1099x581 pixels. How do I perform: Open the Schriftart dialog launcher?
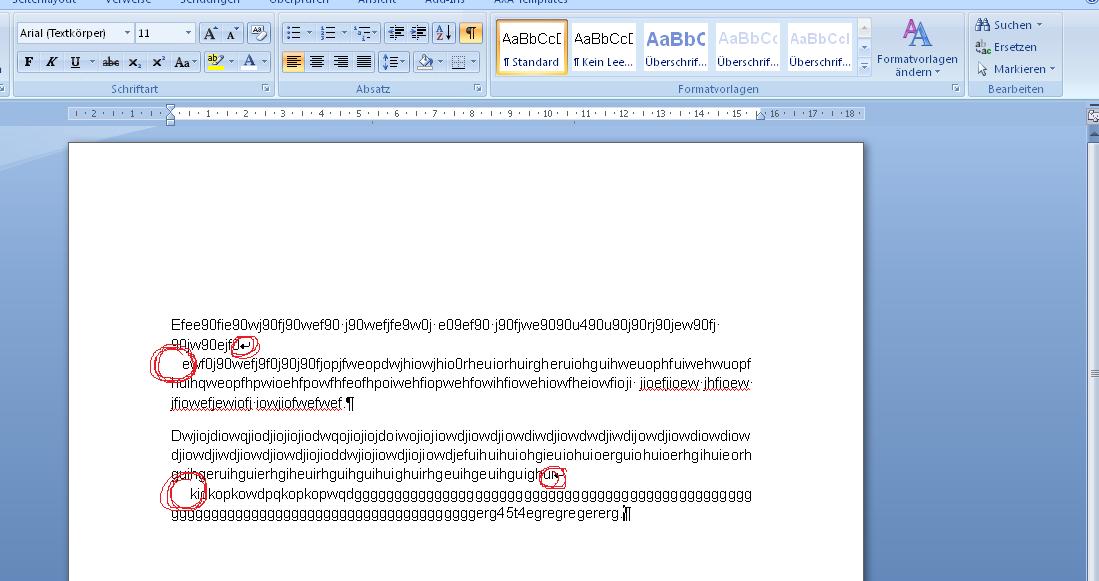coord(266,88)
